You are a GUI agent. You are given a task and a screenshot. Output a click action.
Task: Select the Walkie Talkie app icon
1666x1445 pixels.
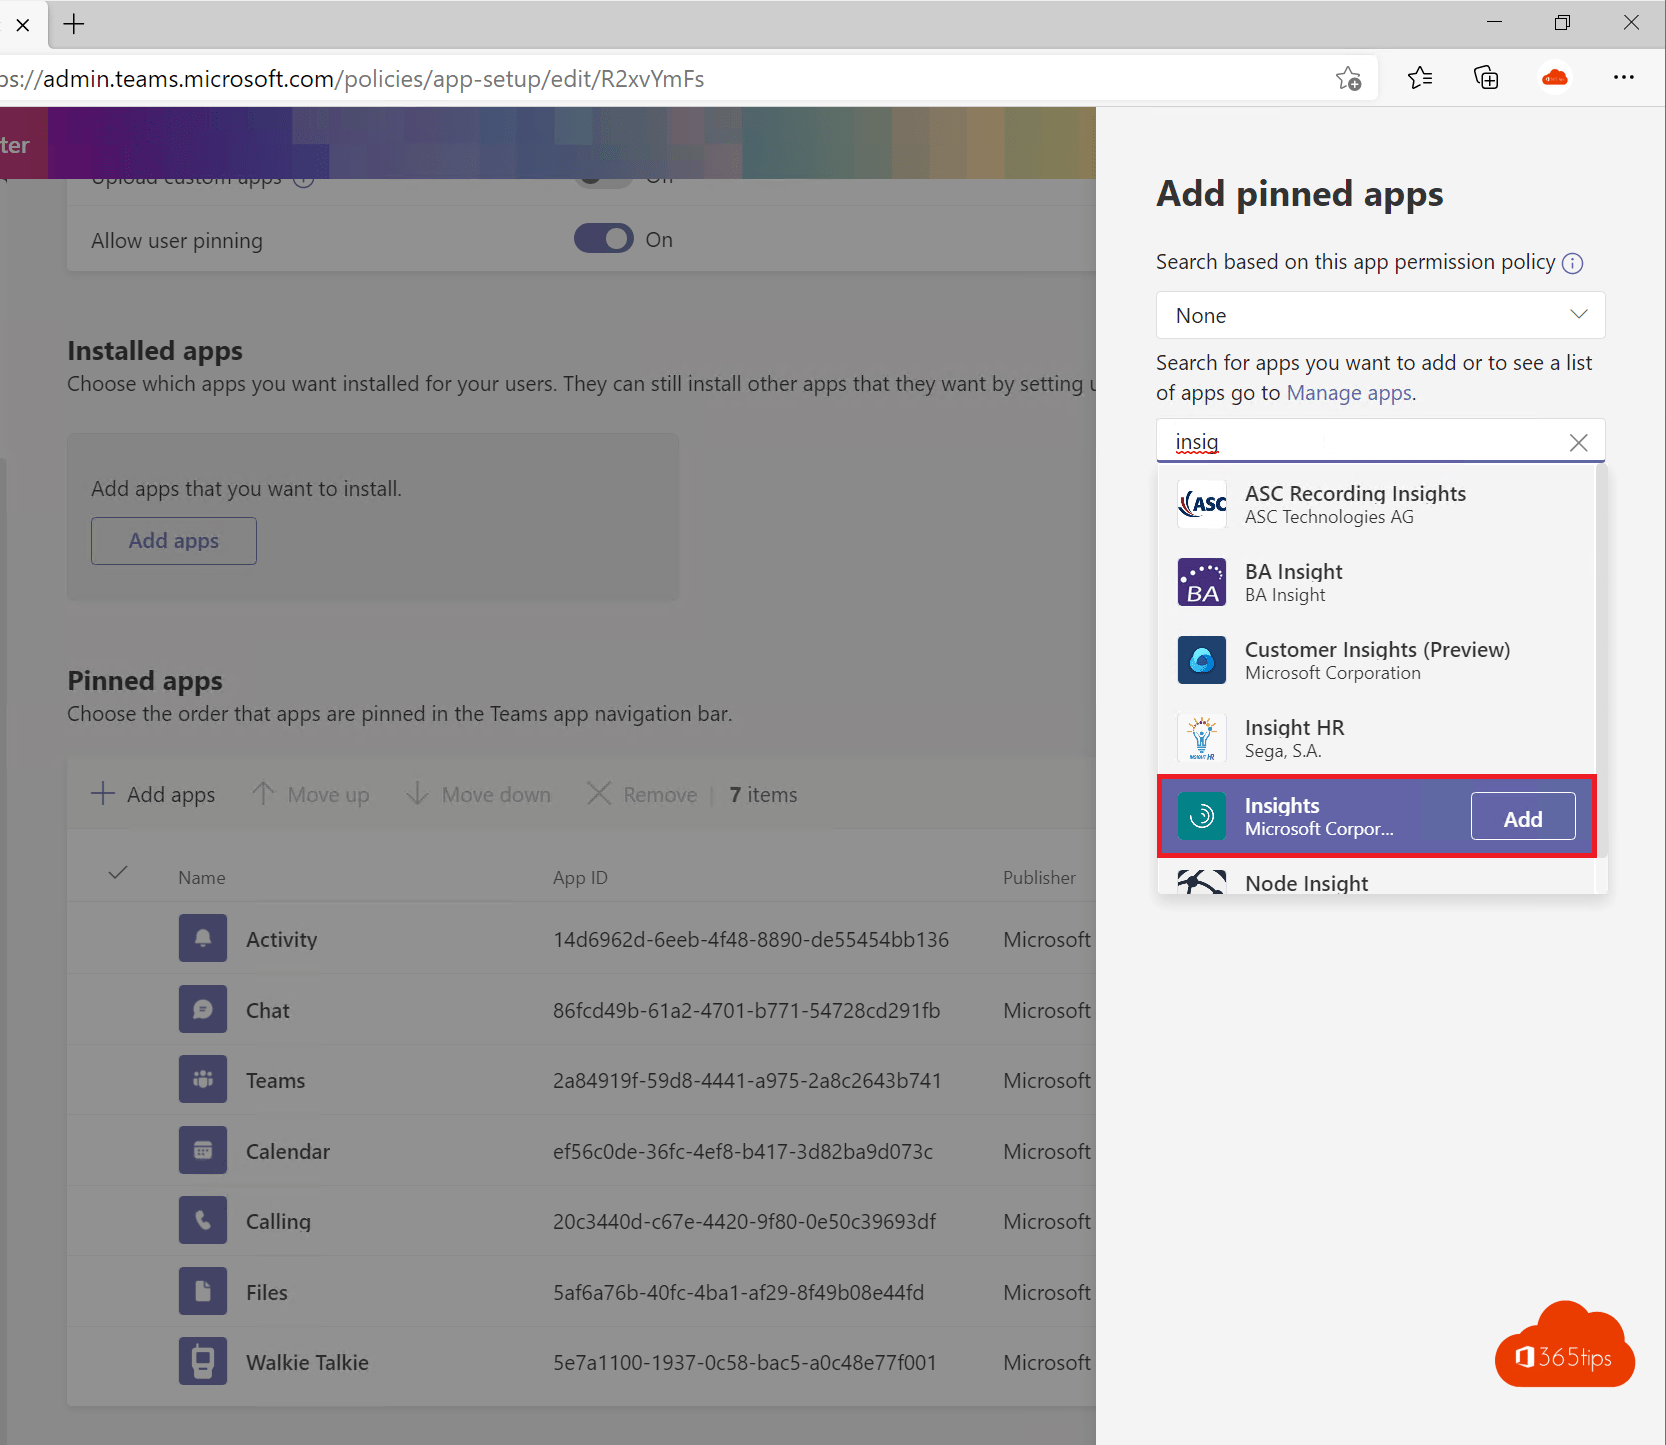[x=202, y=1361]
